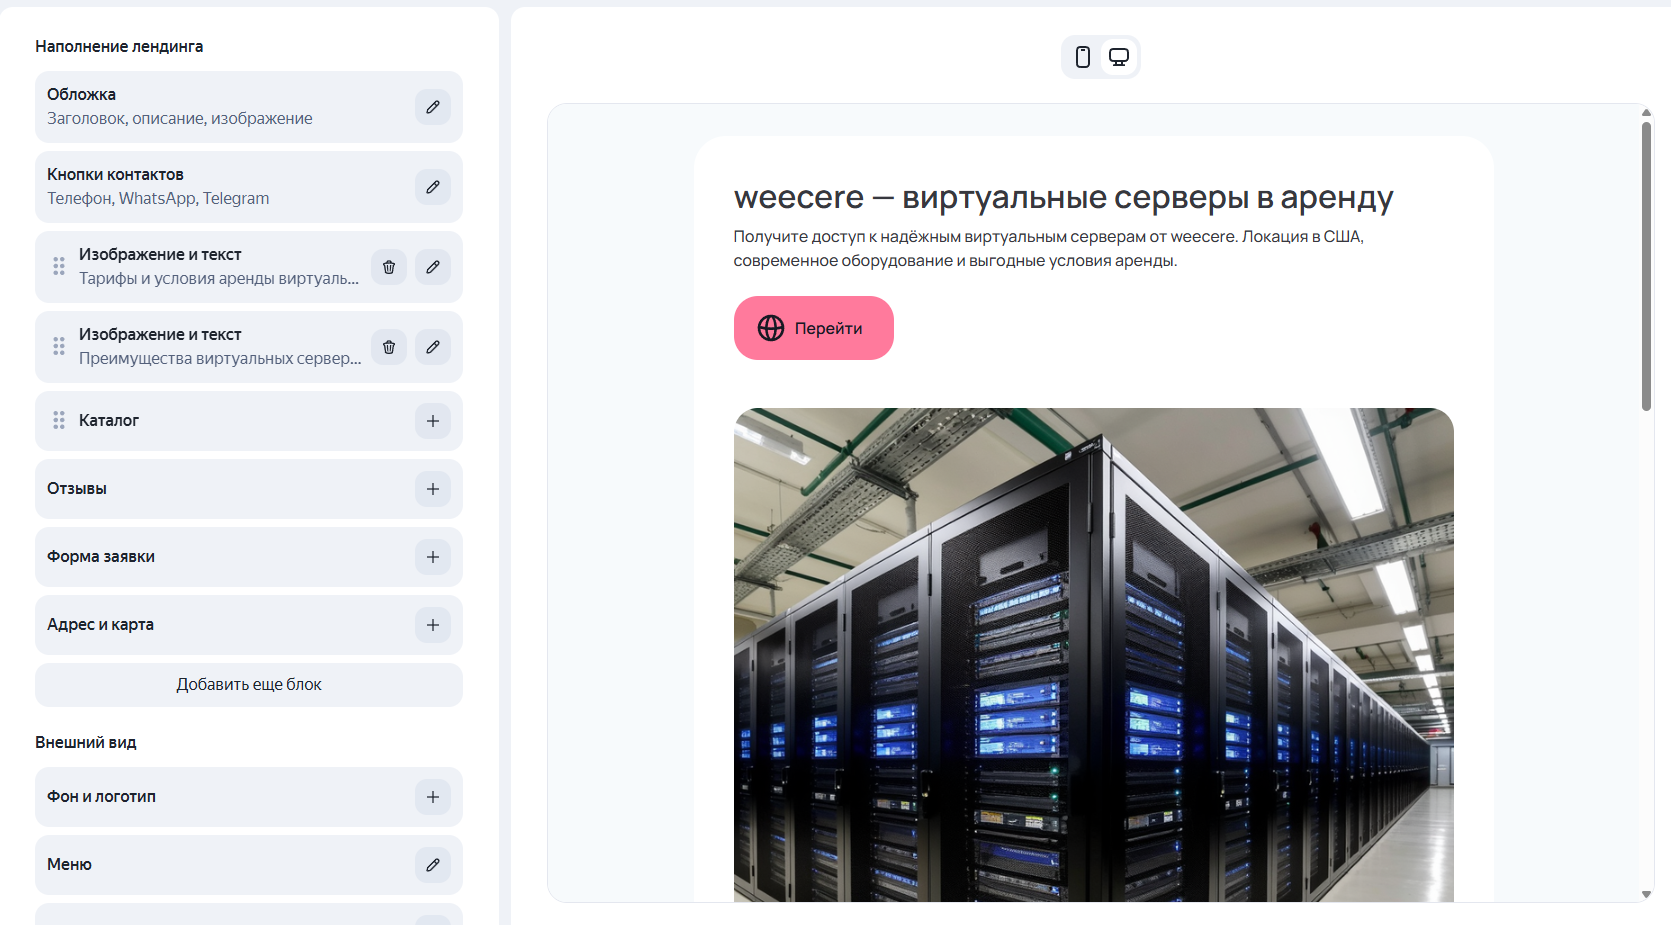Click the preview description paragraph about weecere
The image size is (1671, 925).
(x=1048, y=249)
